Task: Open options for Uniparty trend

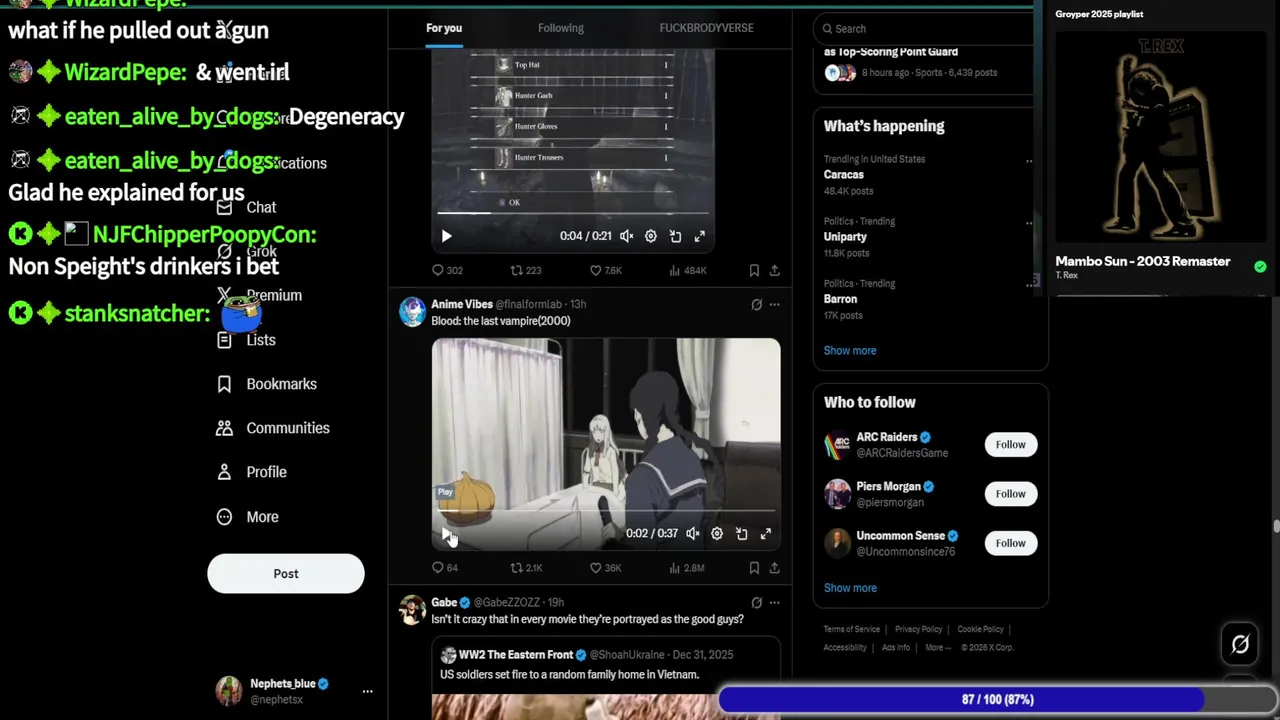Action: pyautogui.click(x=1028, y=222)
